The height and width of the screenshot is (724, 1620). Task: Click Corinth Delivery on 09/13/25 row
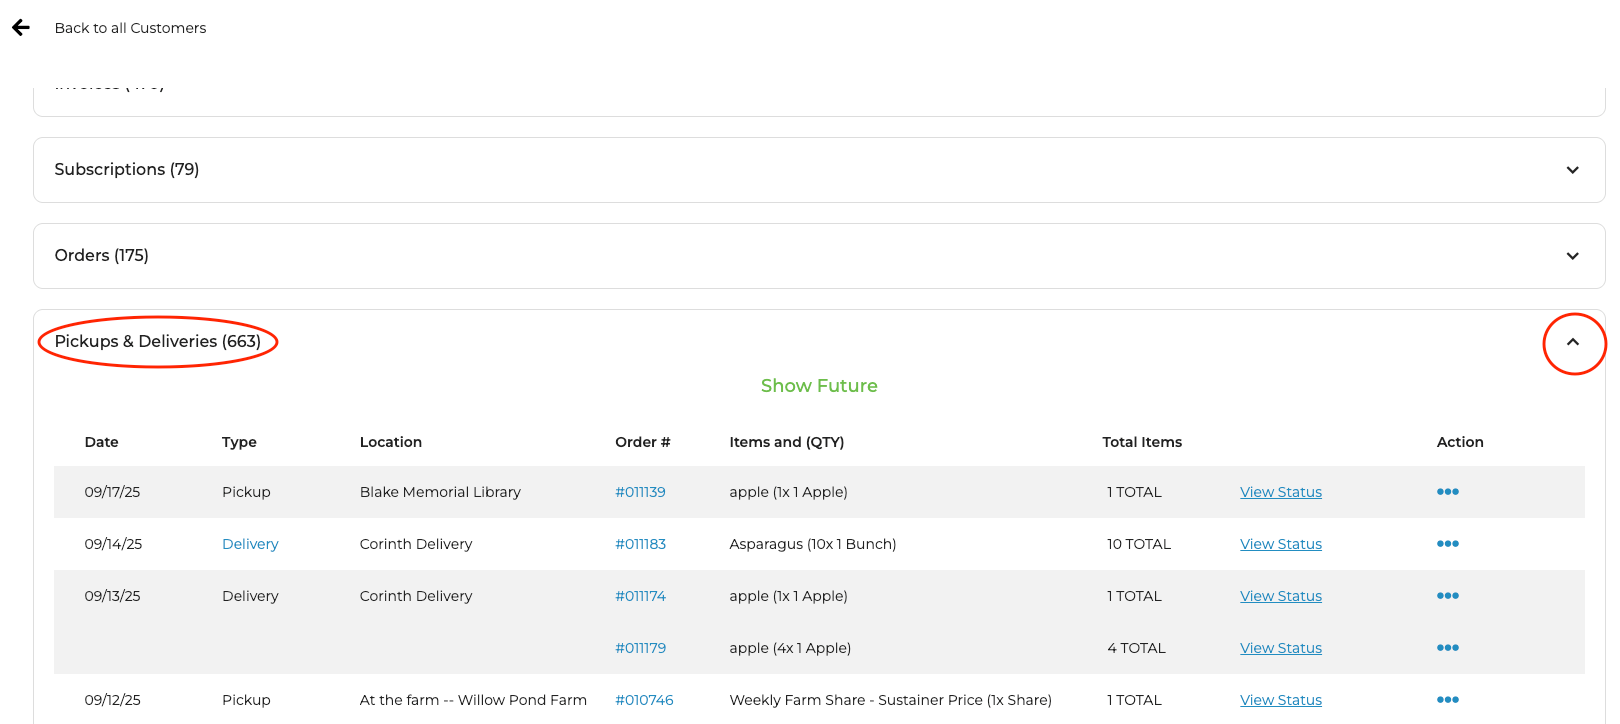[x=416, y=596]
